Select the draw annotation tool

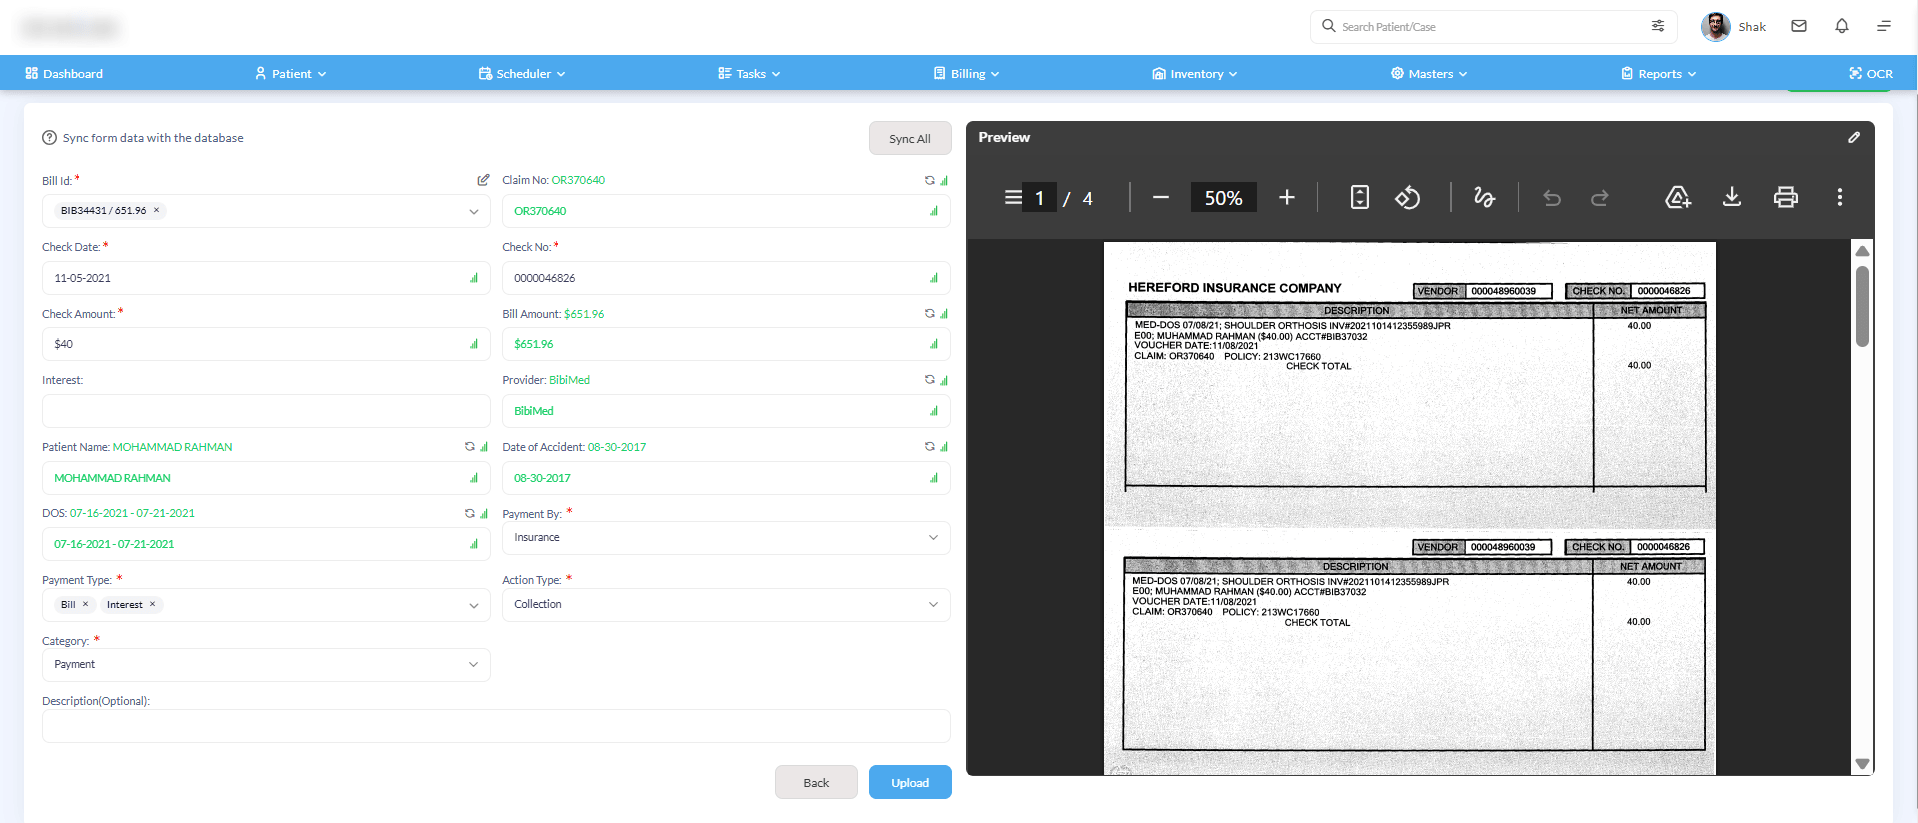[x=1484, y=198]
